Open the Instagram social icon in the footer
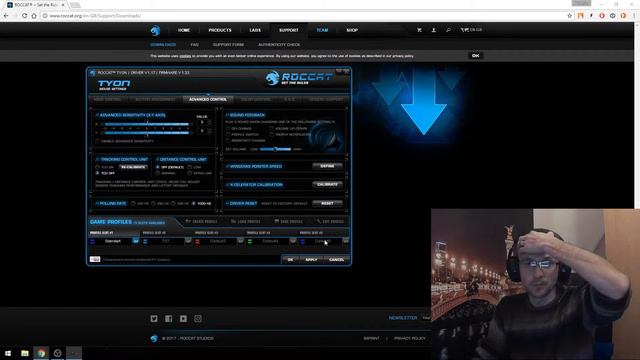The height and width of the screenshot is (360, 640). click(198, 318)
